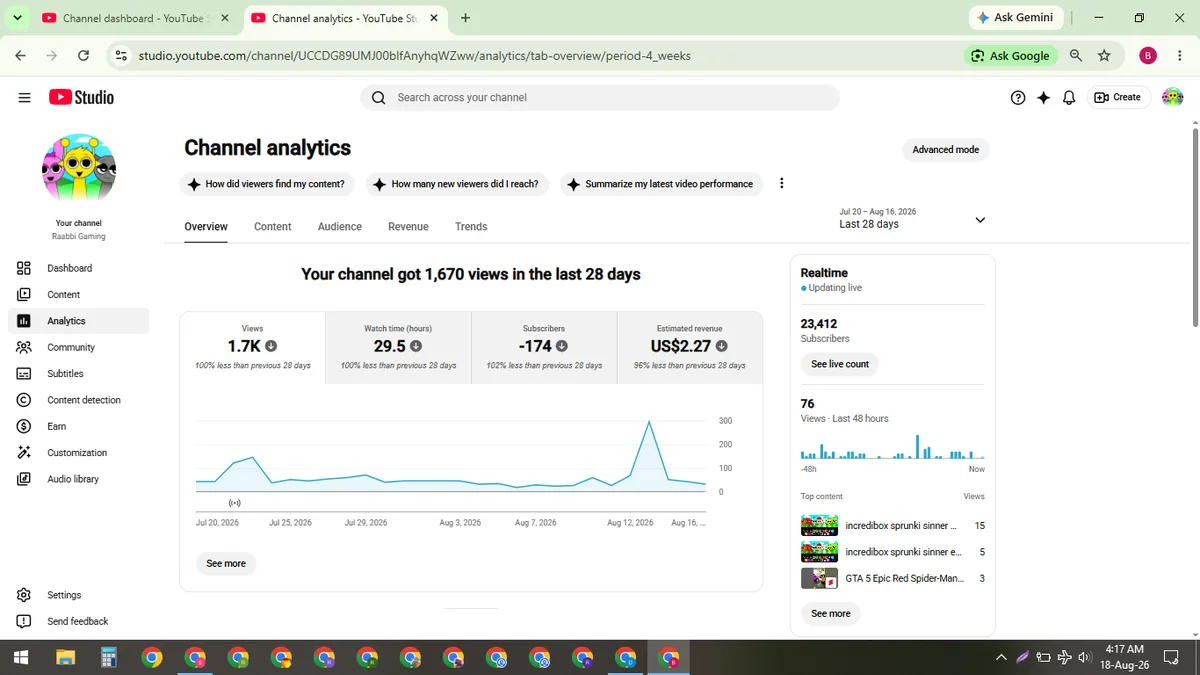Select the Estimated revenue metric card
The image size is (1200, 675).
tap(690, 347)
